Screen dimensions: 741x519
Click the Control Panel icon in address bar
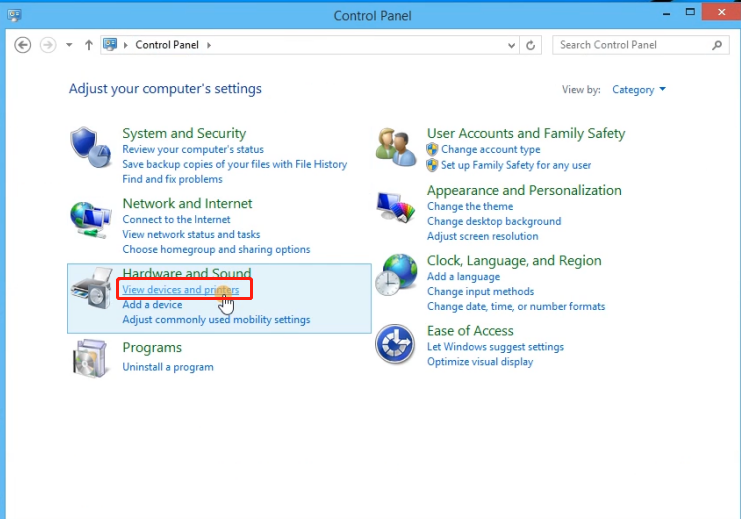click(x=110, y=44)
